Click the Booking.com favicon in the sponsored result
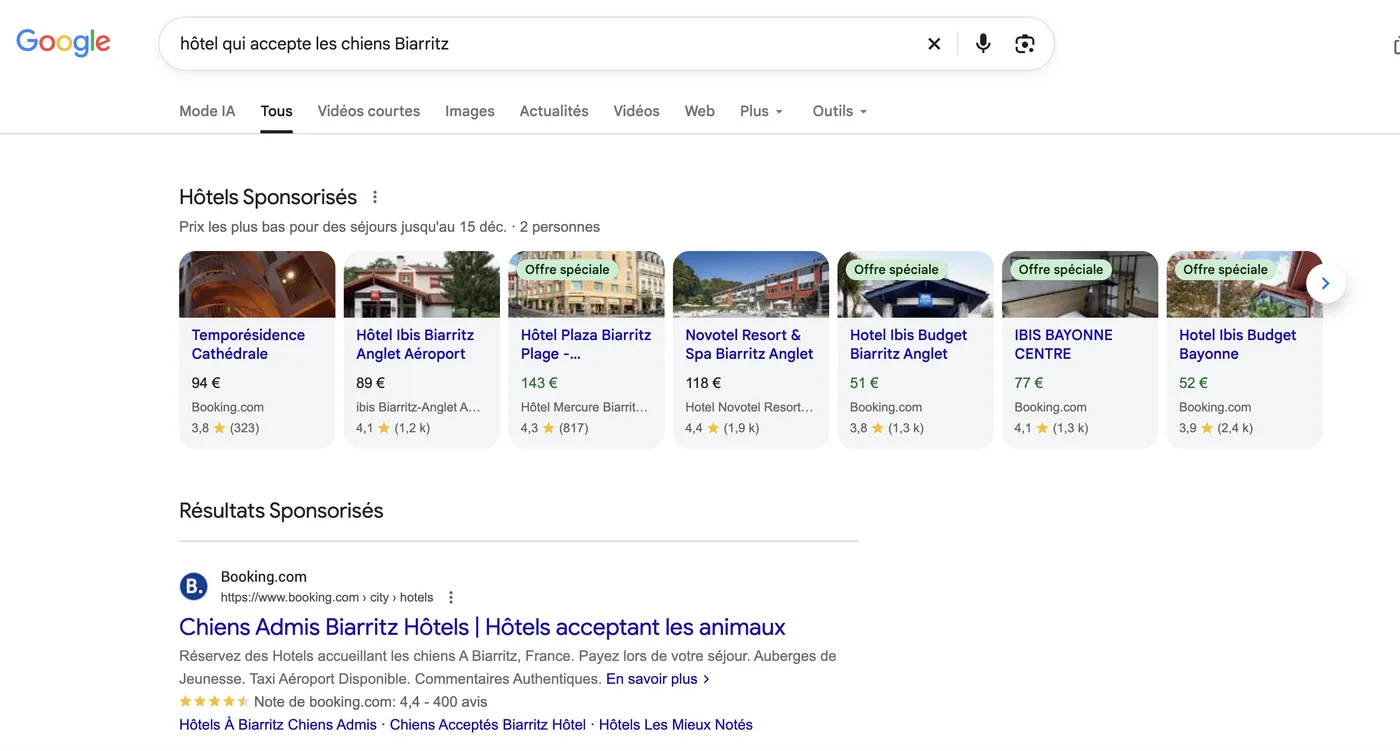 [x=193, y=586]
